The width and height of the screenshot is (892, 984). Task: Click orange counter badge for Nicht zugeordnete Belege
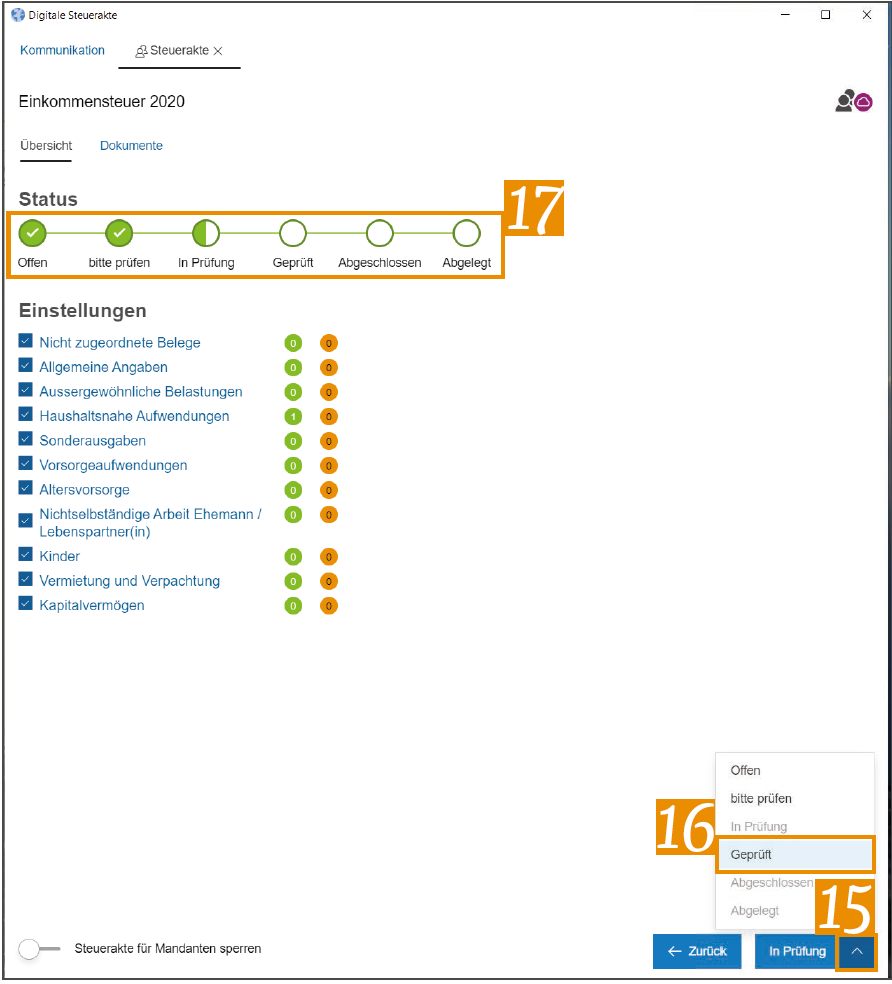329,343
